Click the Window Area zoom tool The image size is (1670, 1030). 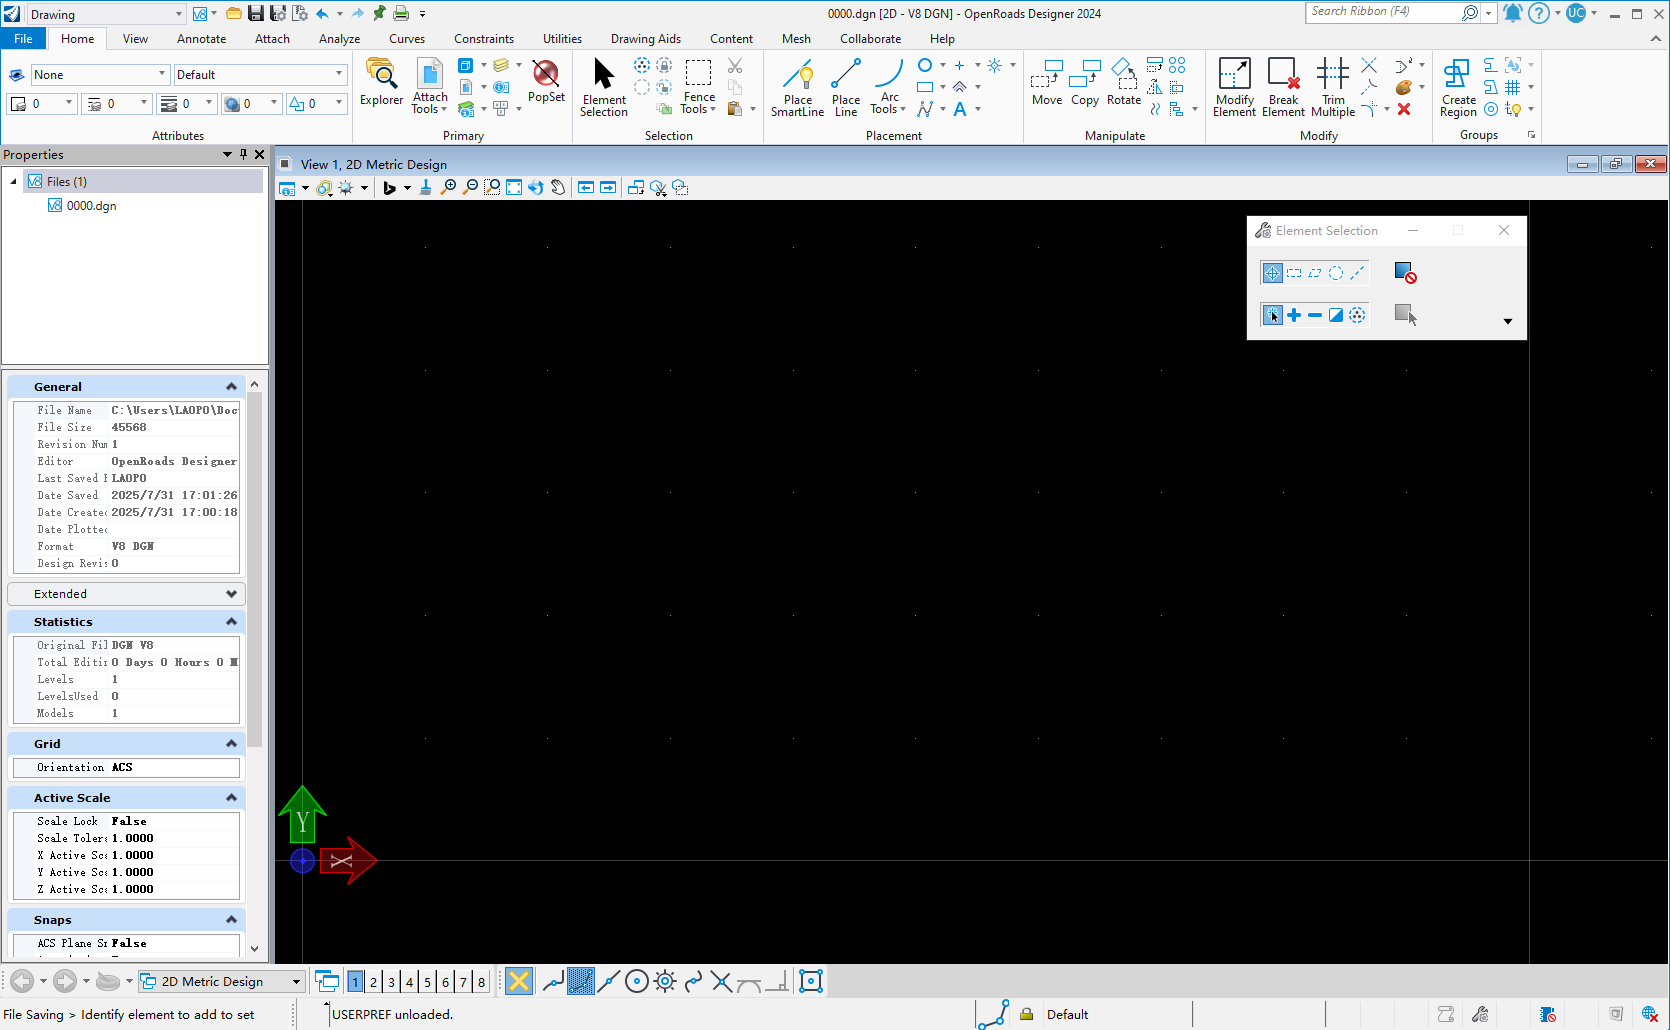pos(492,188)
